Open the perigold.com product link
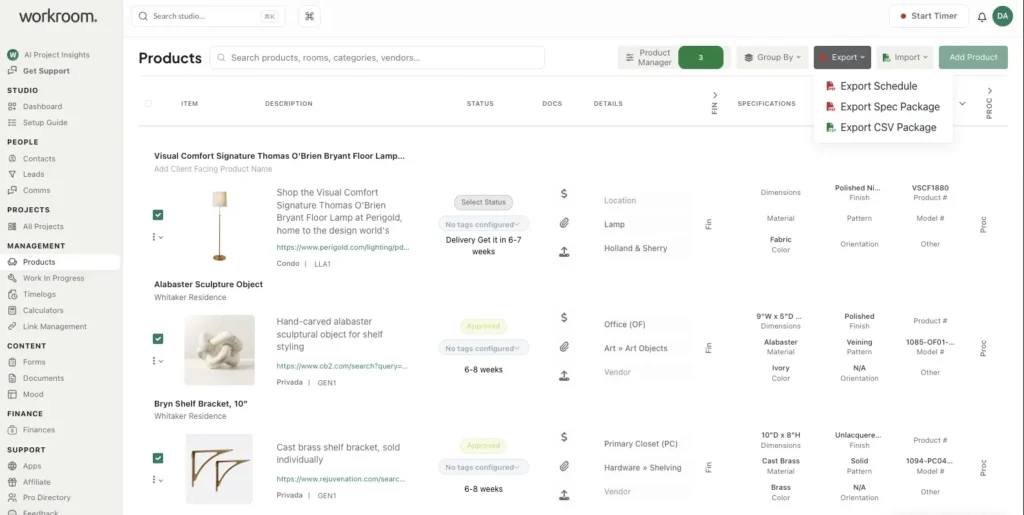1024x515 pixels. pos(343,248)
